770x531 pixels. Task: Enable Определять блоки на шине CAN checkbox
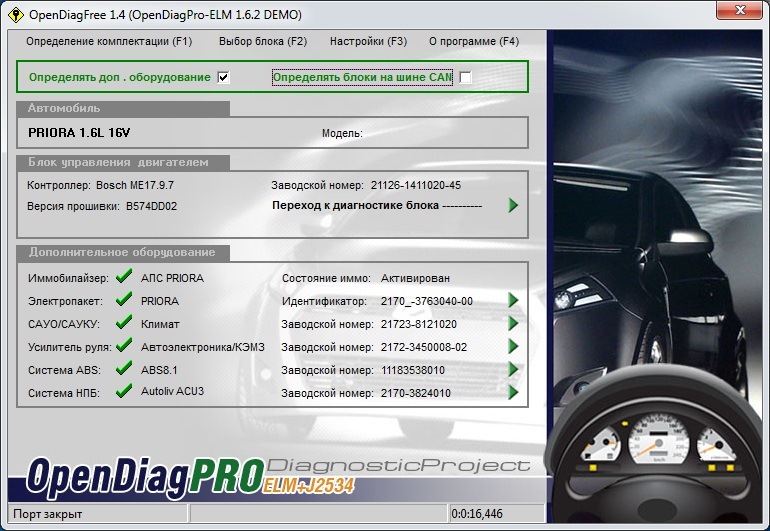tap(465, 77)
